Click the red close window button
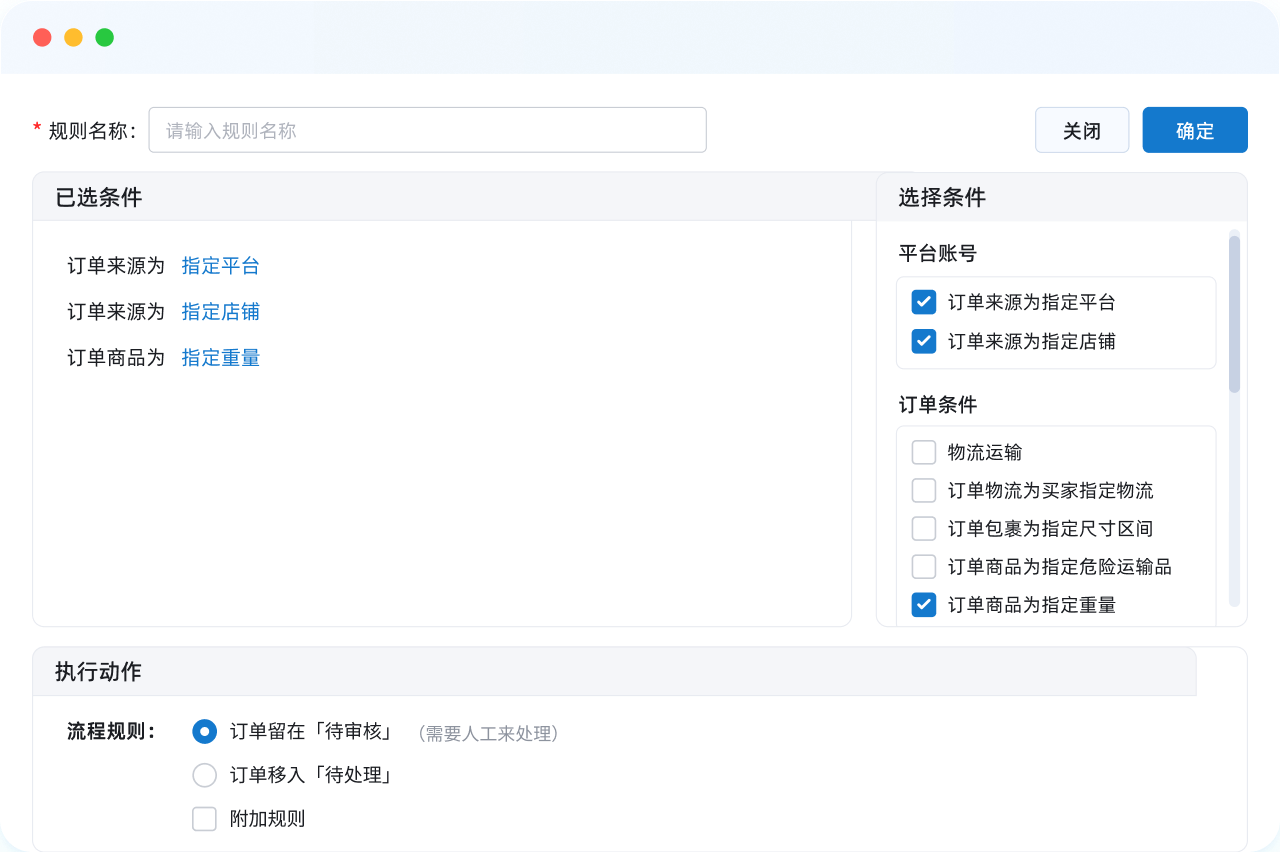The height and width of the screenshot is (852, 1280). click(x=42, y=38)
